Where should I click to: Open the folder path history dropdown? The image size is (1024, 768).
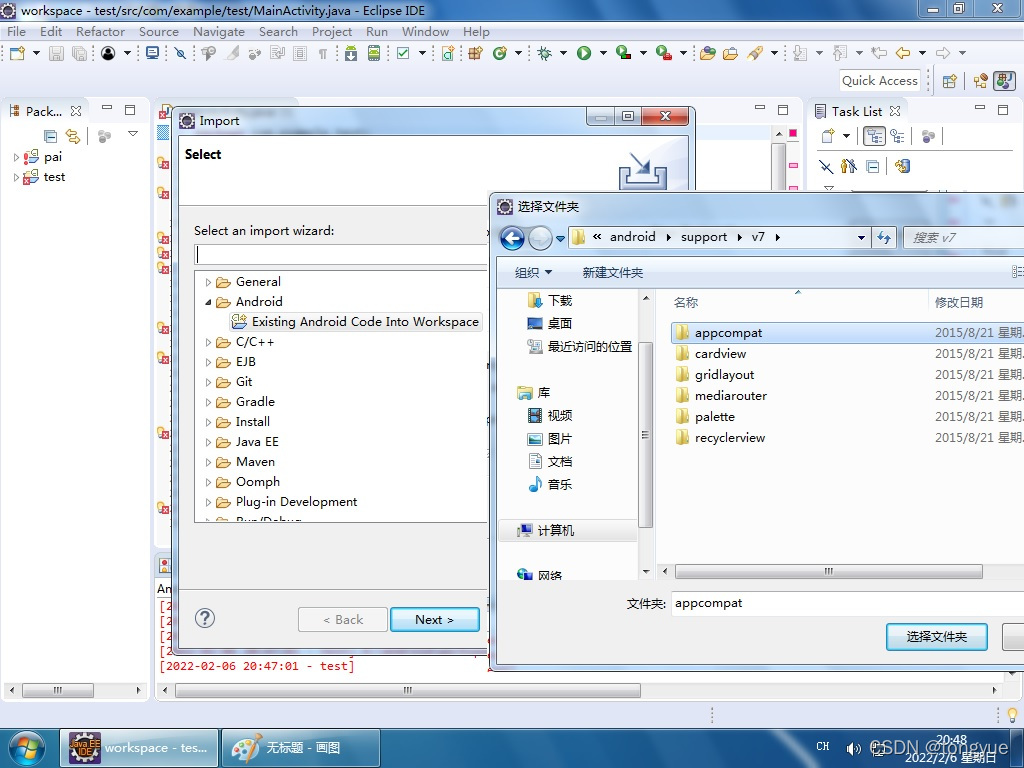tap(861, 238)
